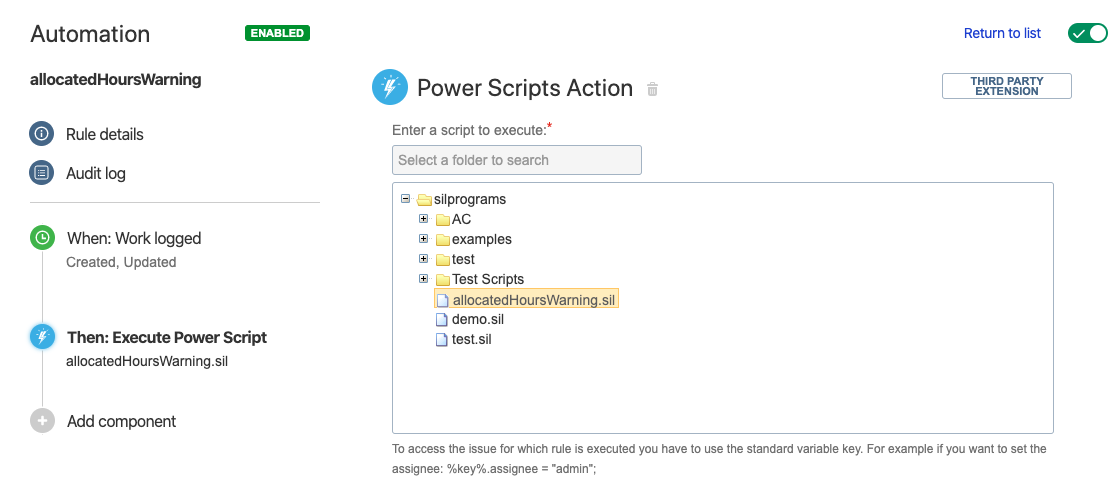
Task: Click the plus icon for Add component
Action: point(42,420)
